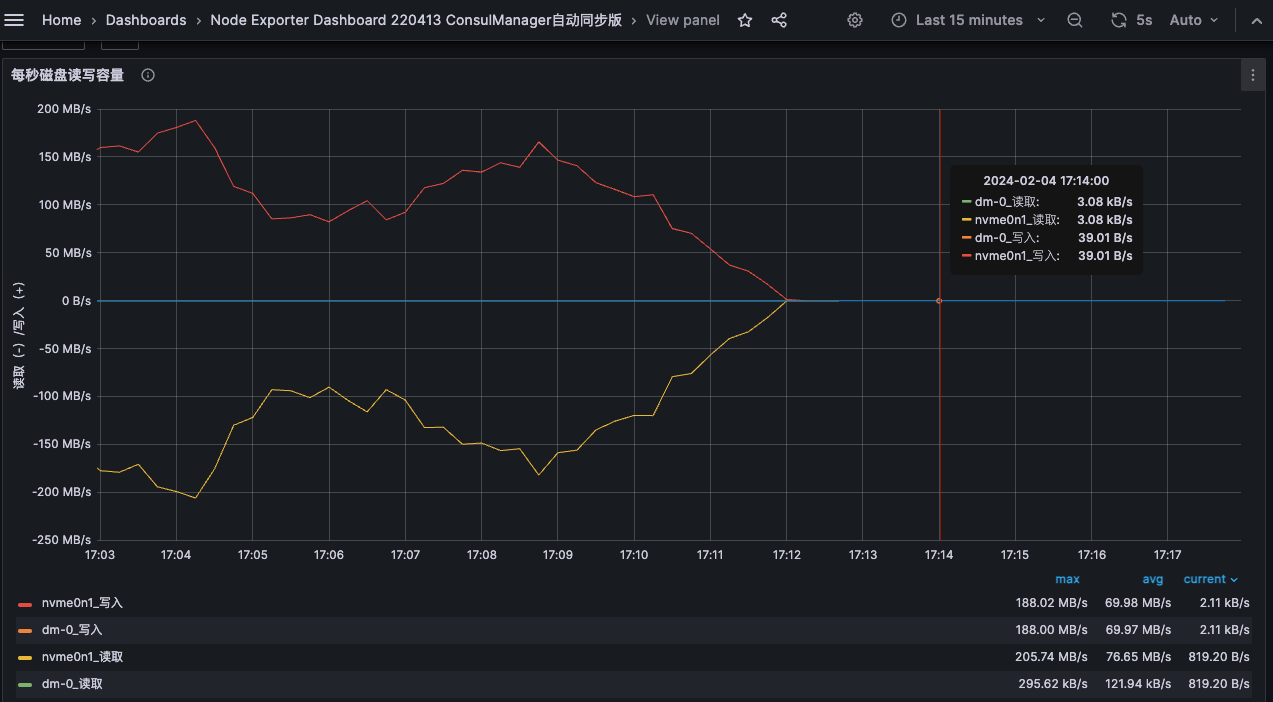Select the 5s refresh interval label
The height and width of the screenshot is (702, 1273).
coord(1144,20)
